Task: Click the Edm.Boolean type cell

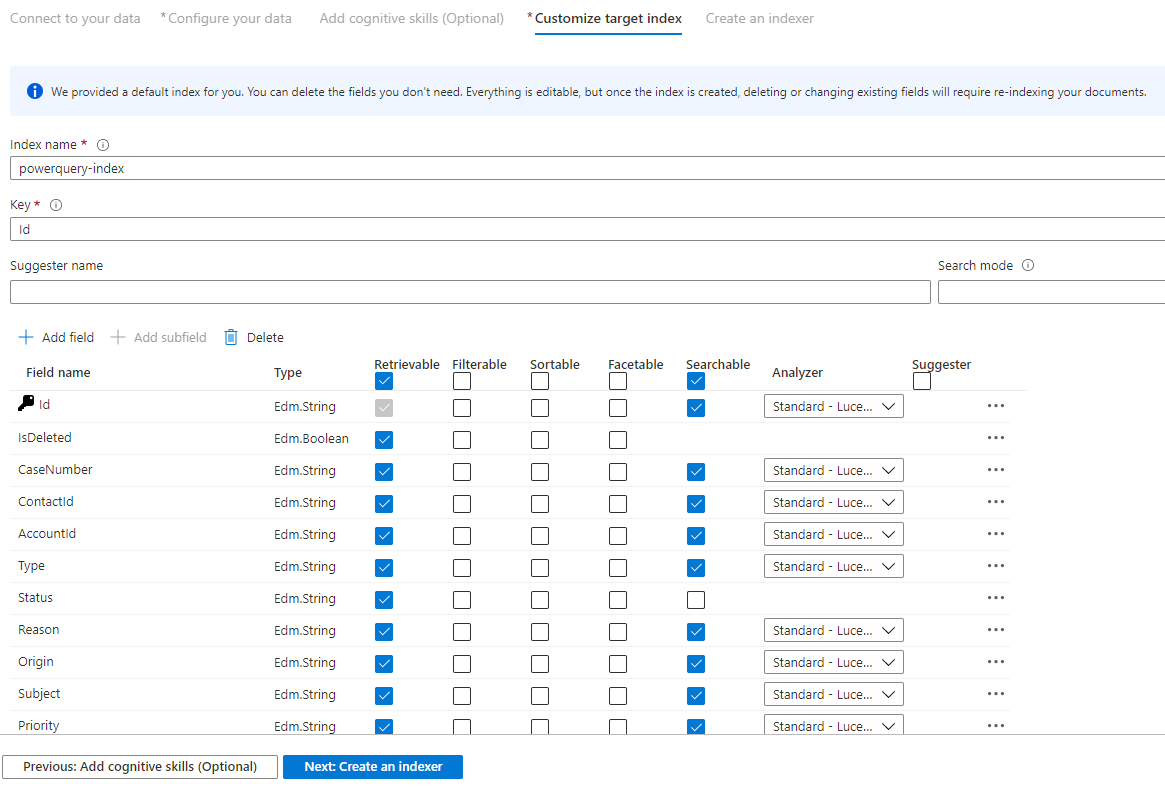Action: [x=311, y=438]
